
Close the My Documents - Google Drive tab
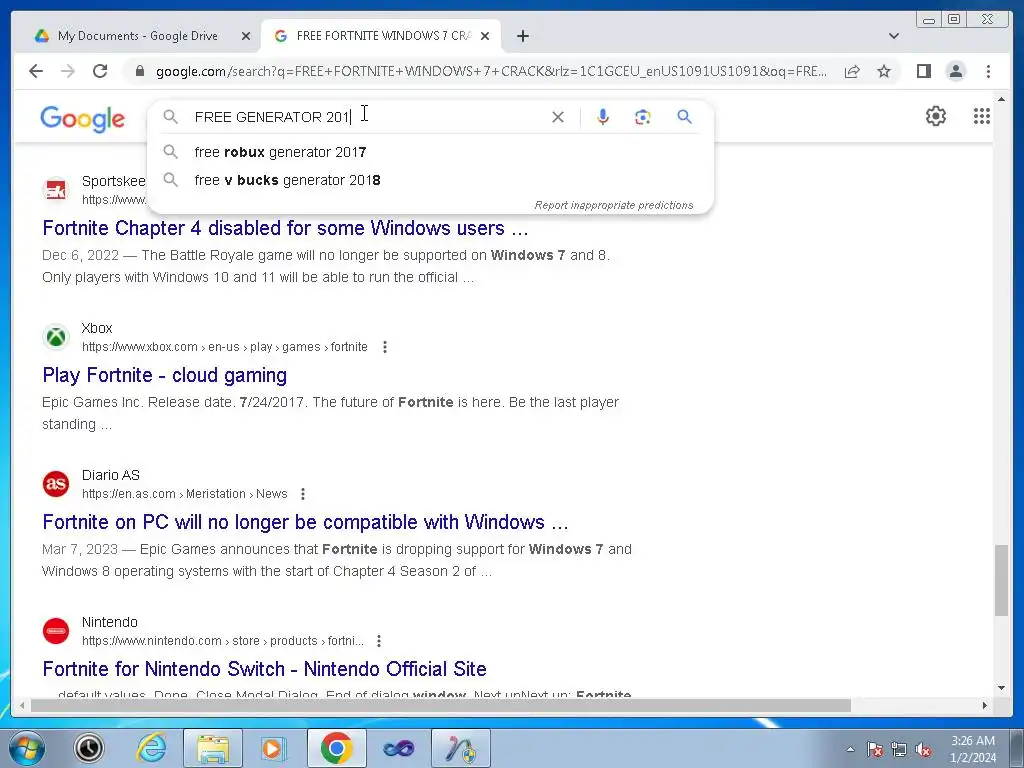[x=246, y=36]
